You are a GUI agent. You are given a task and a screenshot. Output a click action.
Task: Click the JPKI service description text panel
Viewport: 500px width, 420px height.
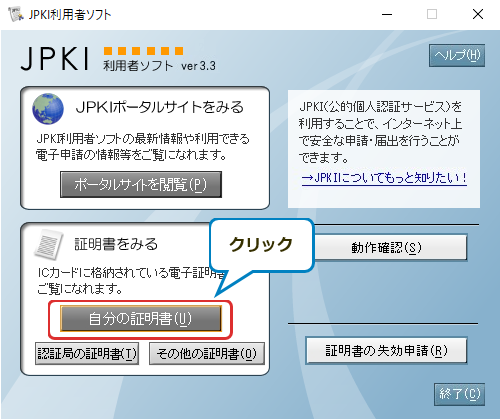384,149
